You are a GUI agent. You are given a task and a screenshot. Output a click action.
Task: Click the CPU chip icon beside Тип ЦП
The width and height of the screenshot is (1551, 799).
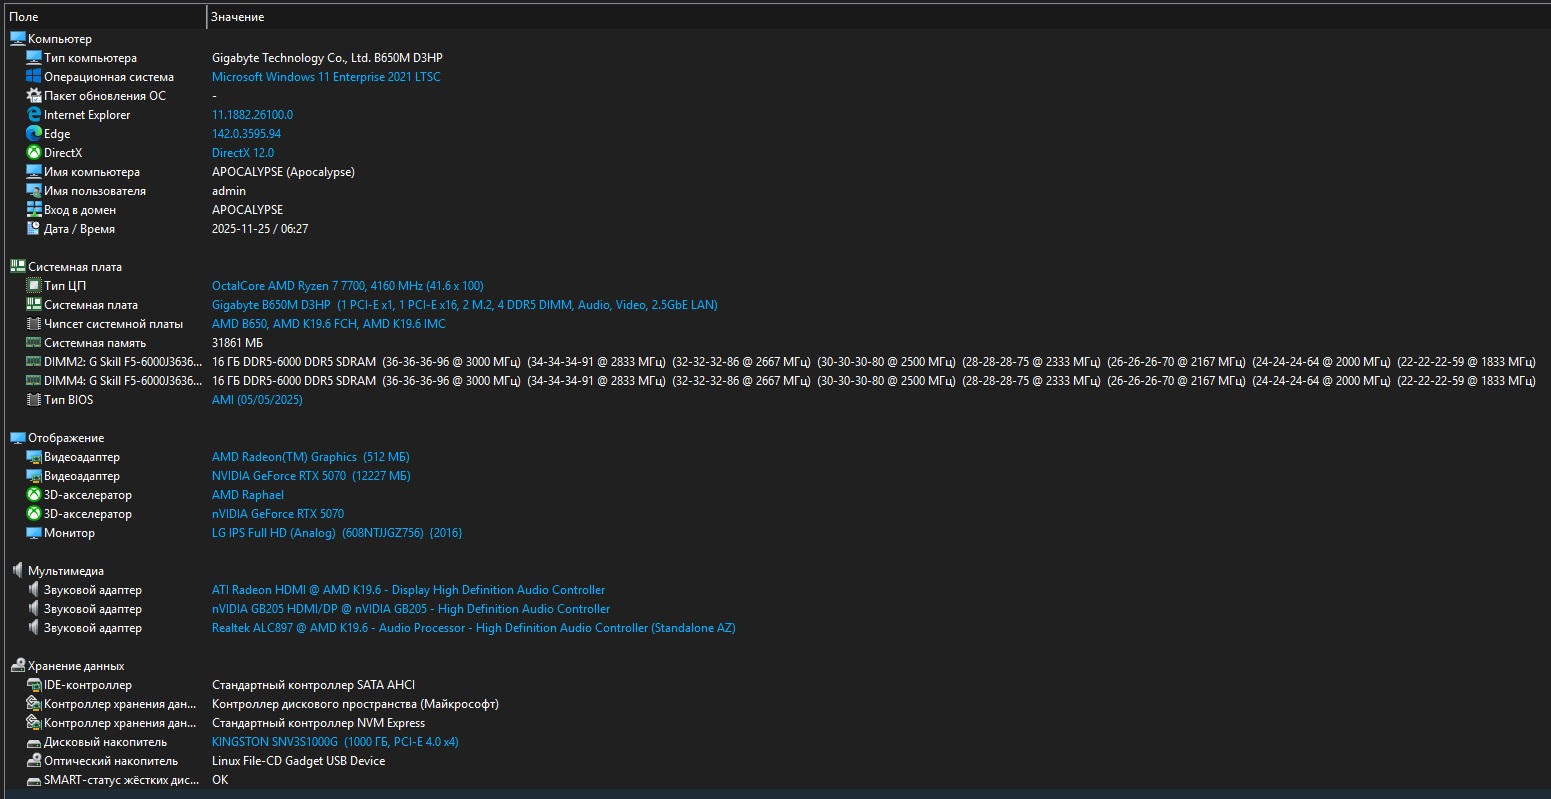(x=34, y=286)
